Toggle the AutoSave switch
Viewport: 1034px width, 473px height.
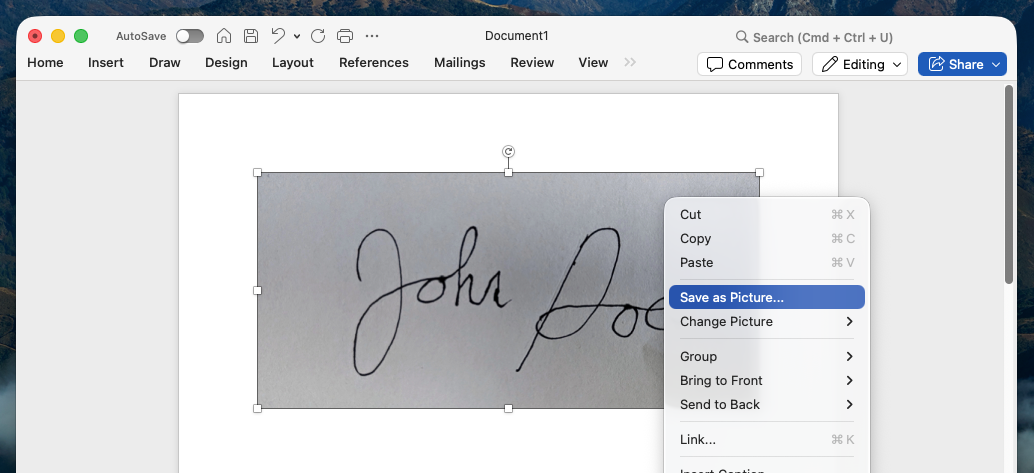[x=190, y=36]
